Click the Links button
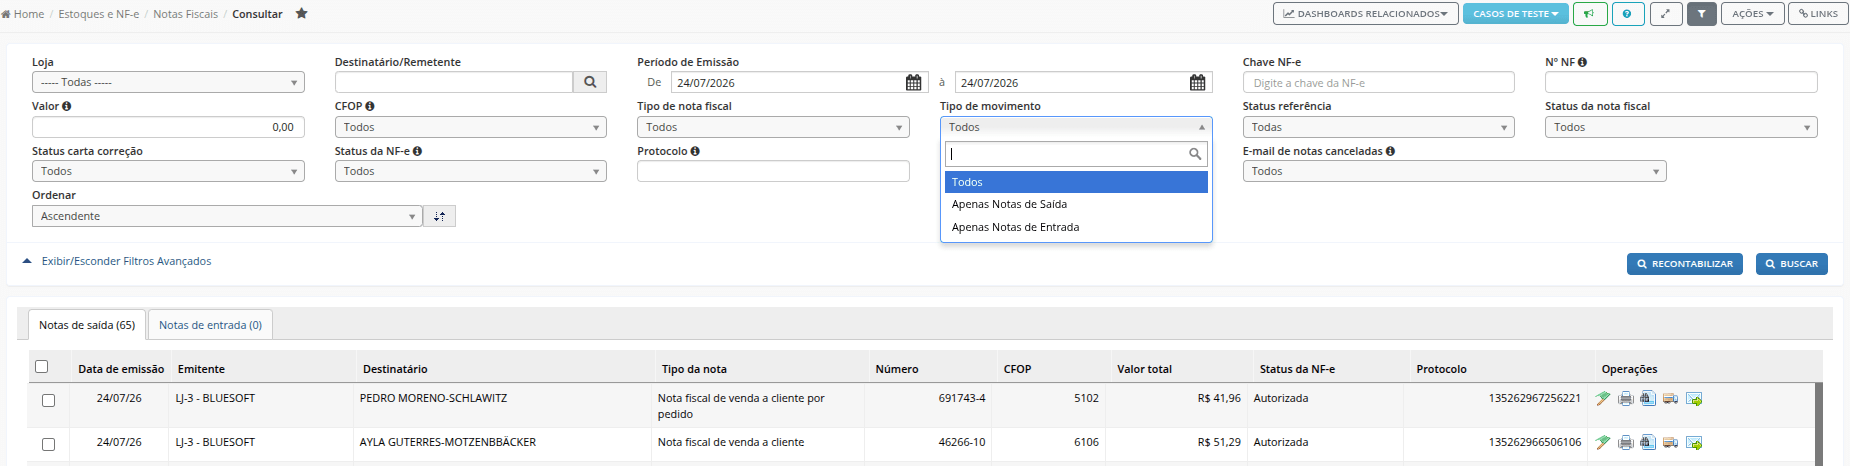1850x466 pixels. [x=1818, y=14]
